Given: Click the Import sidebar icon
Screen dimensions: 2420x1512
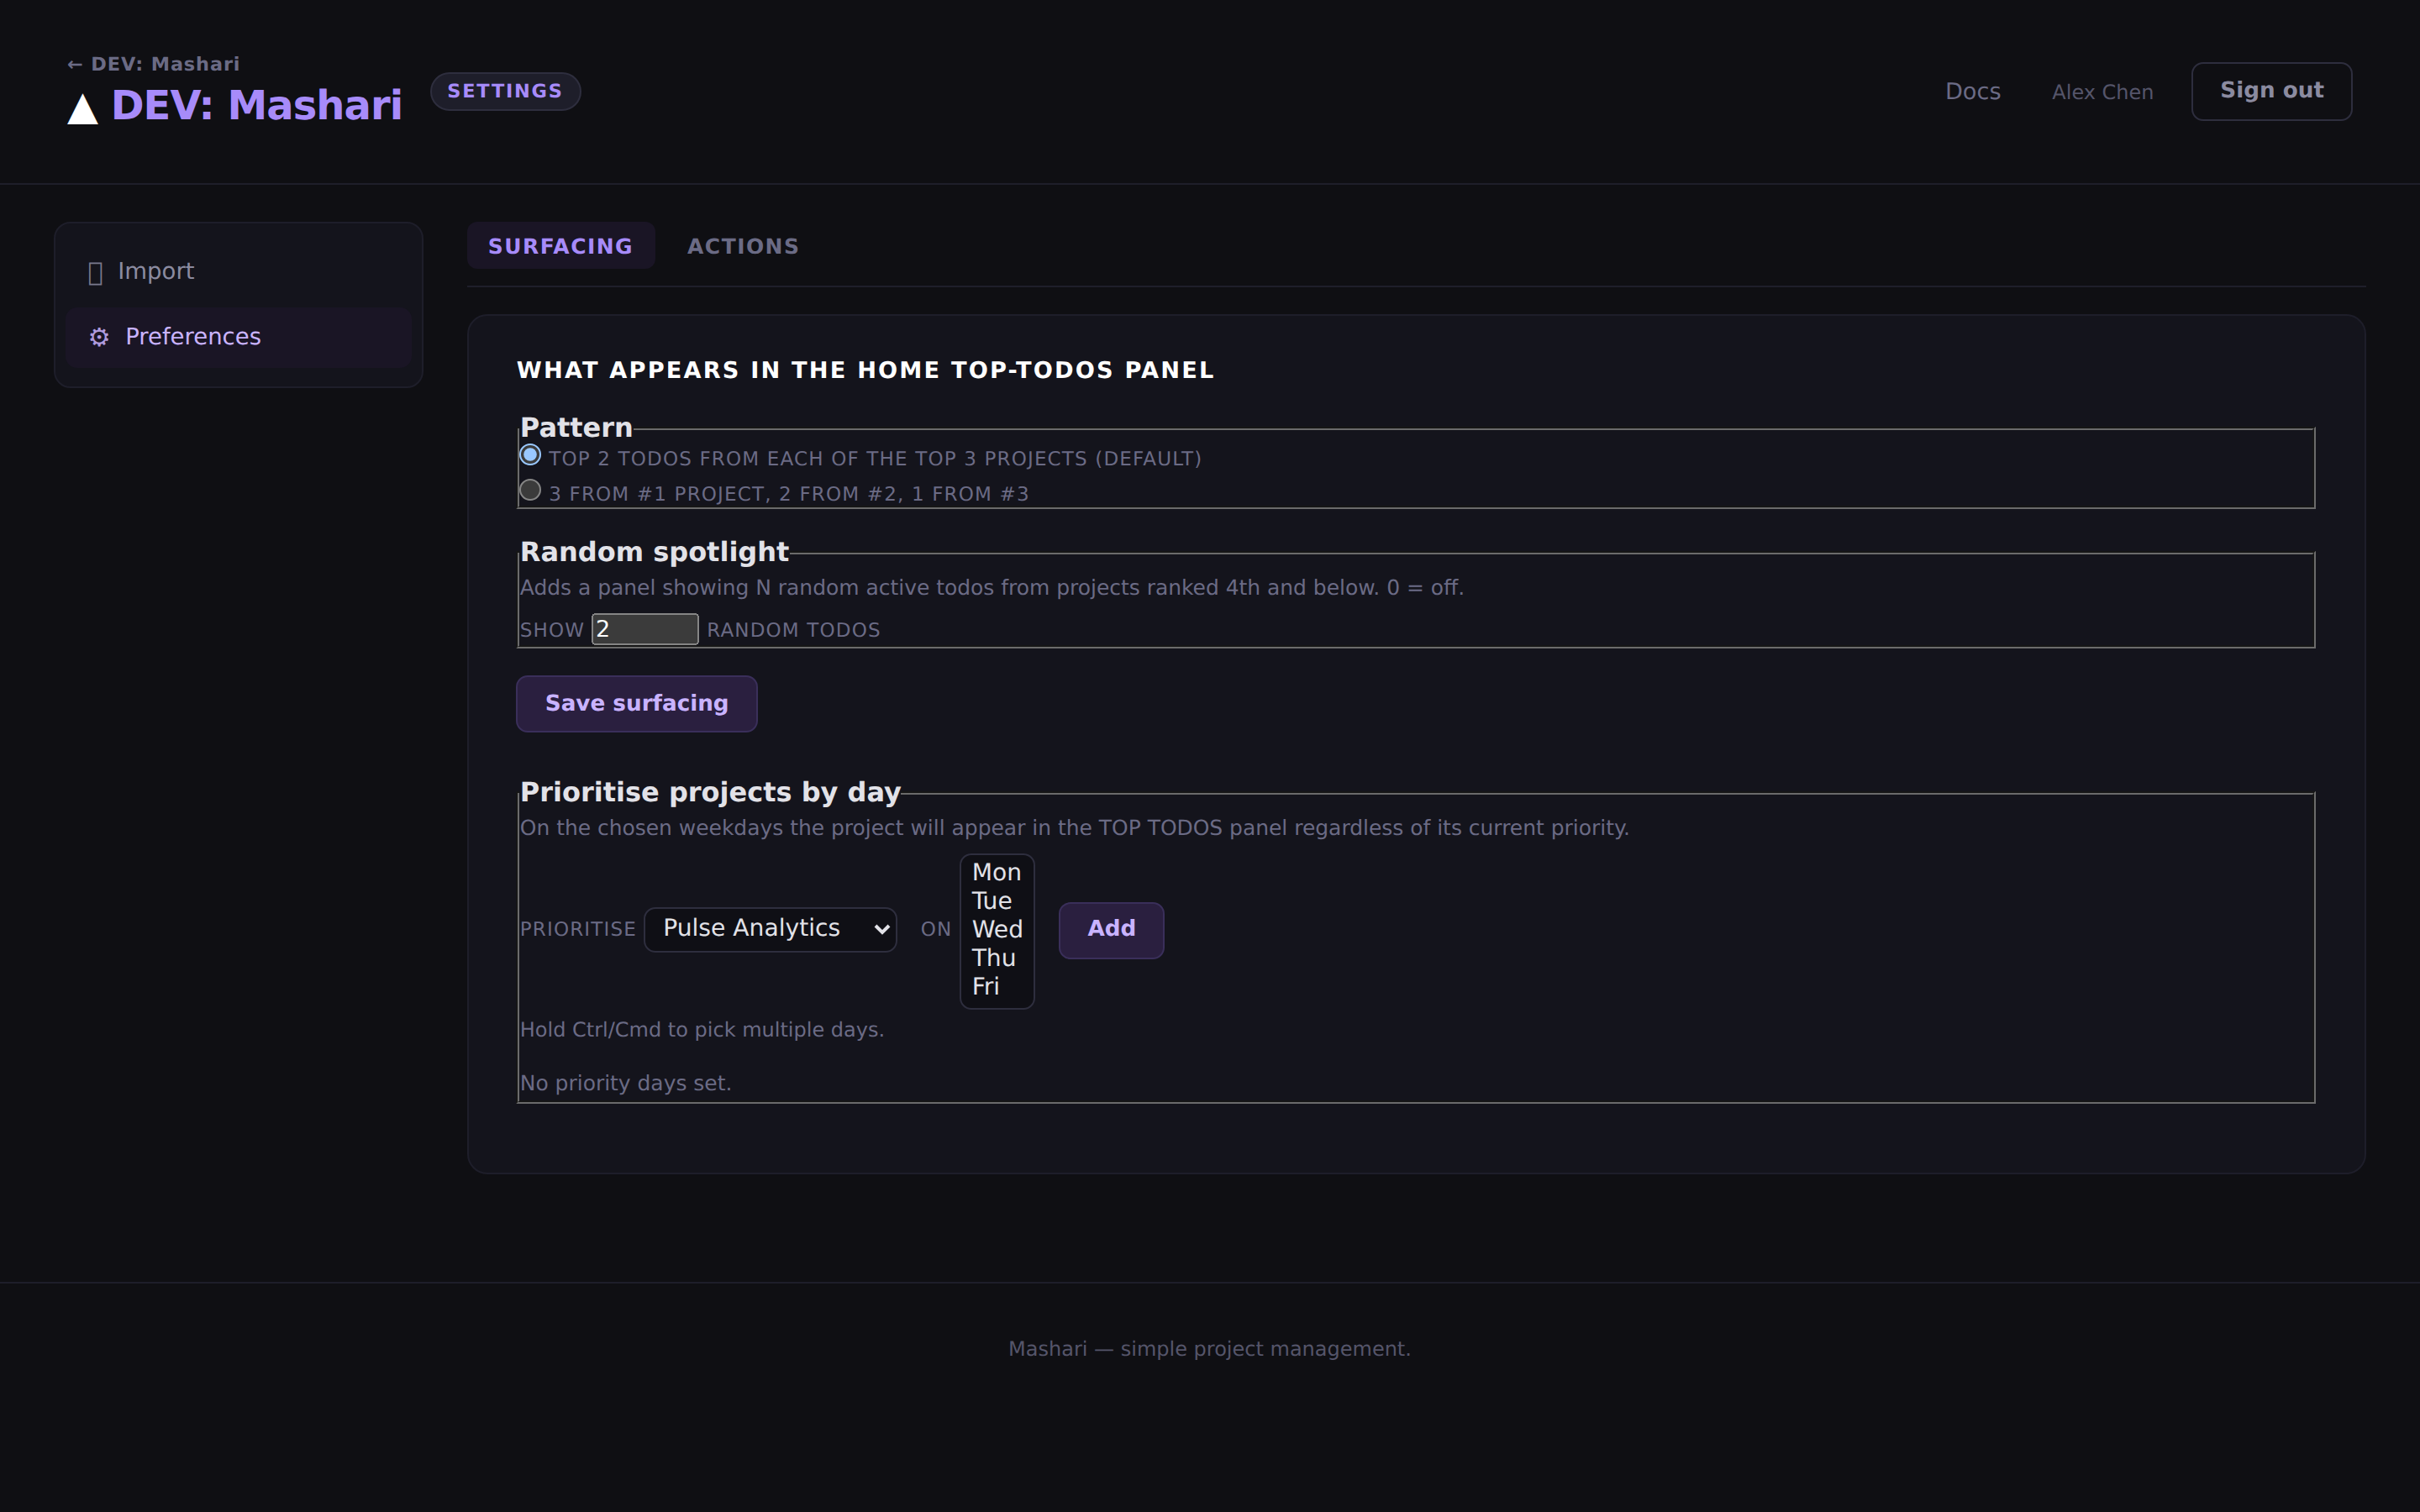Looking at the screenshot, I should coord(96,273).
